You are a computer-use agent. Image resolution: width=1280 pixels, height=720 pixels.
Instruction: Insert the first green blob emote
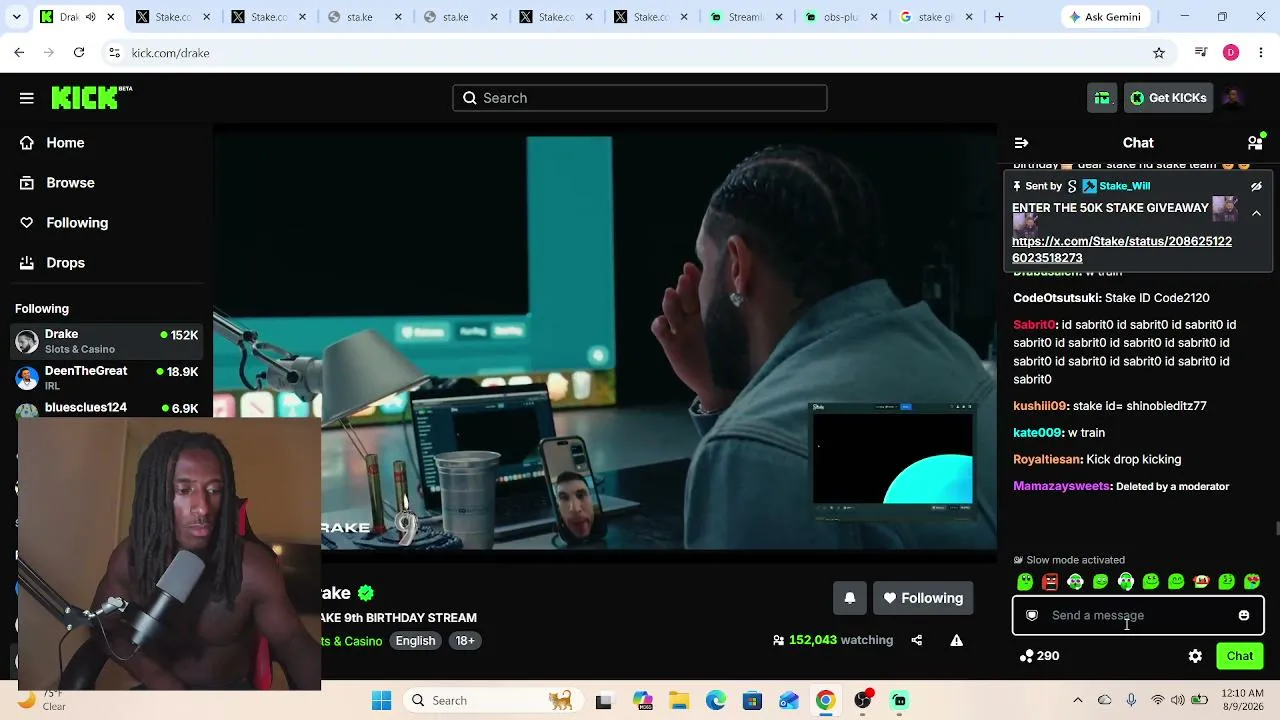(x=1025, y=582)
